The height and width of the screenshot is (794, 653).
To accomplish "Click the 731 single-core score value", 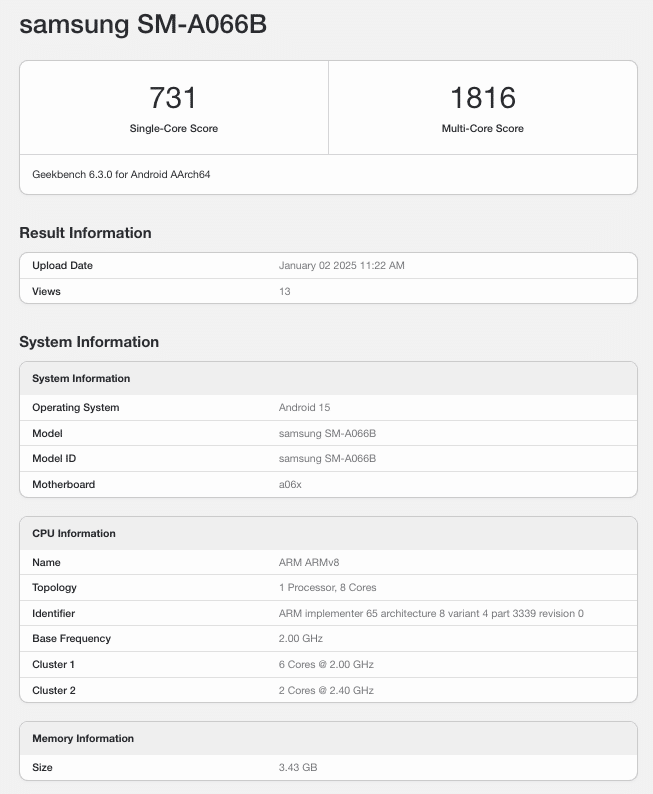I will 173,97.
